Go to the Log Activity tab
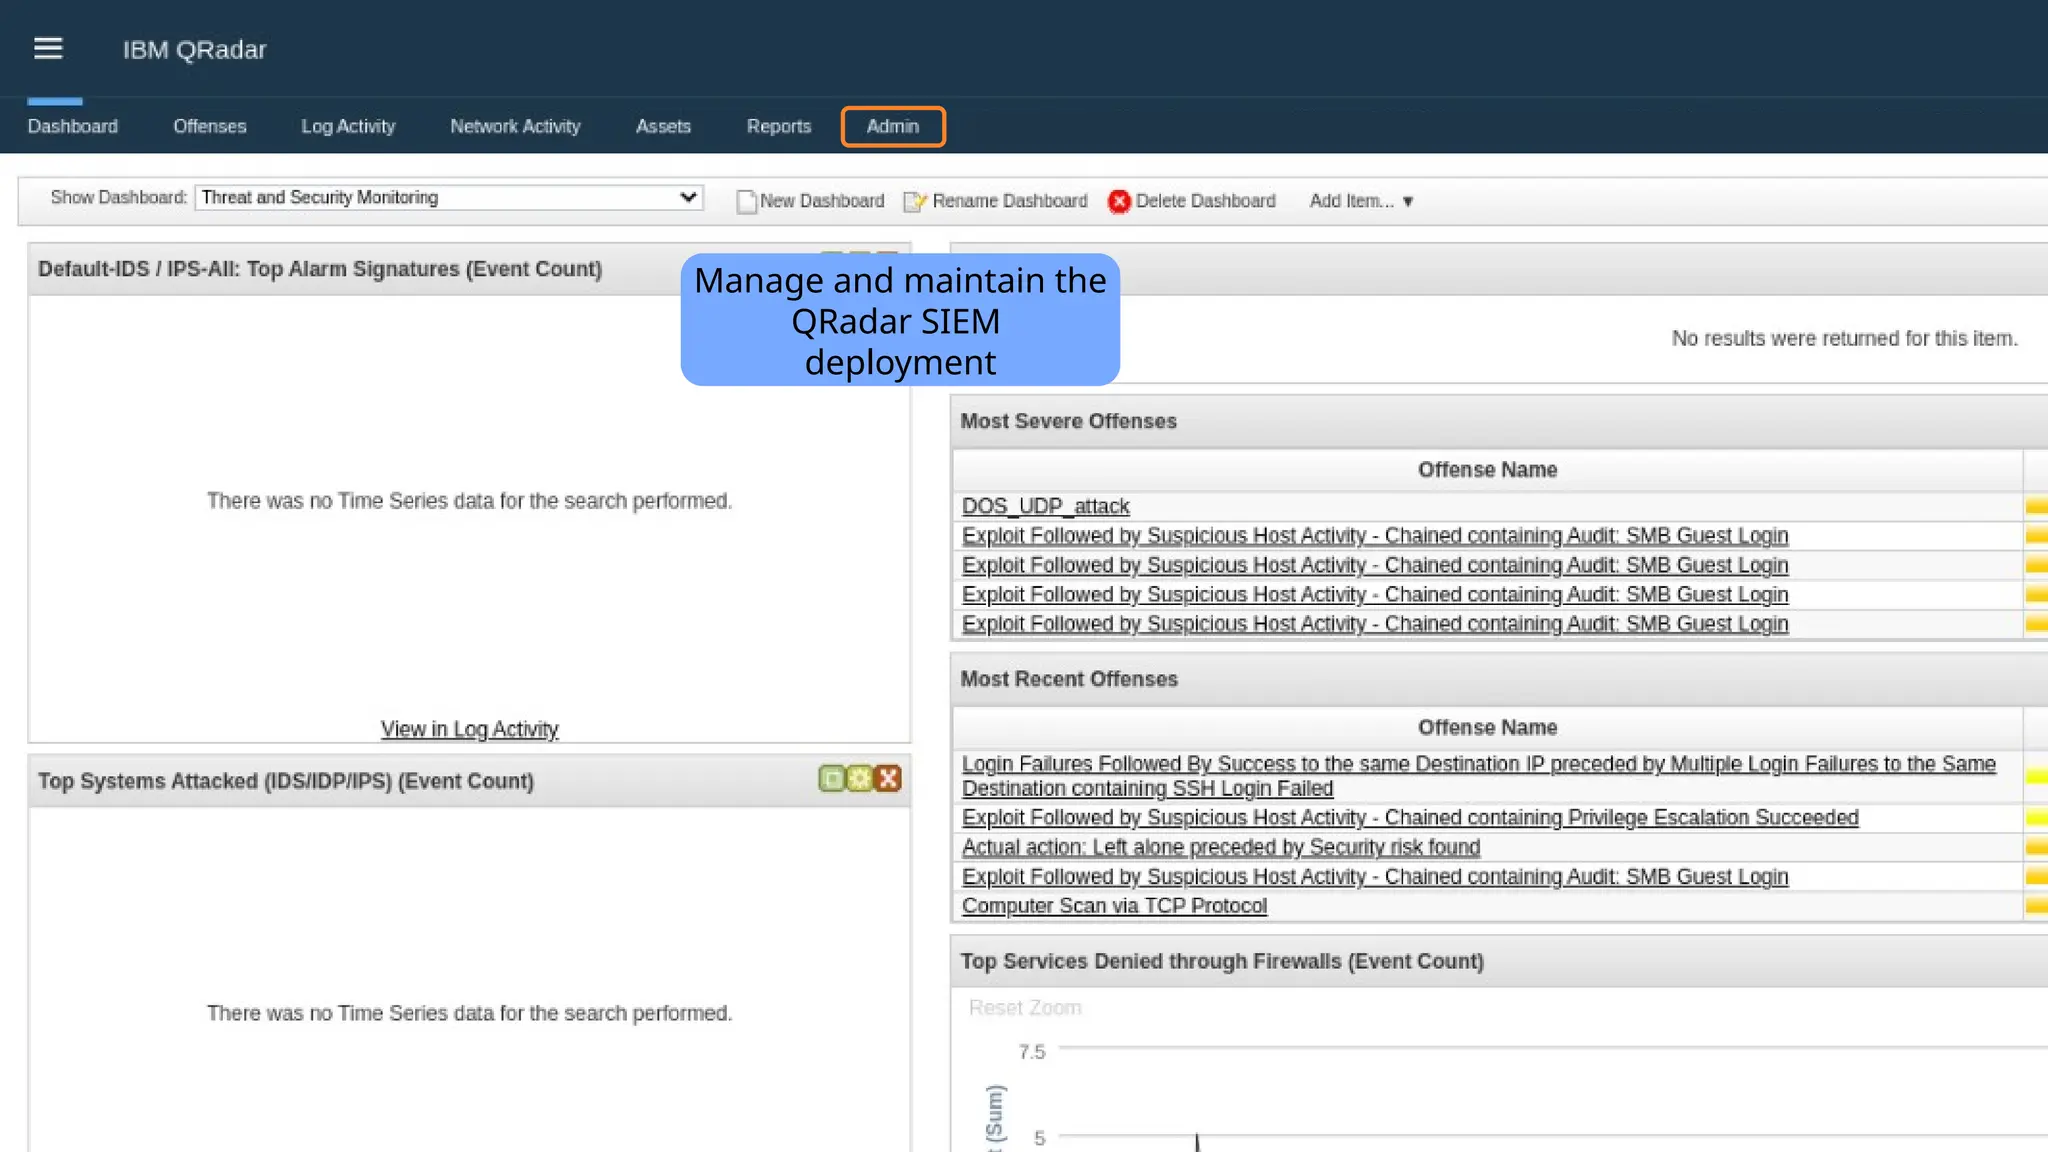The image size is (2048, 1152). tap(348, 127)
